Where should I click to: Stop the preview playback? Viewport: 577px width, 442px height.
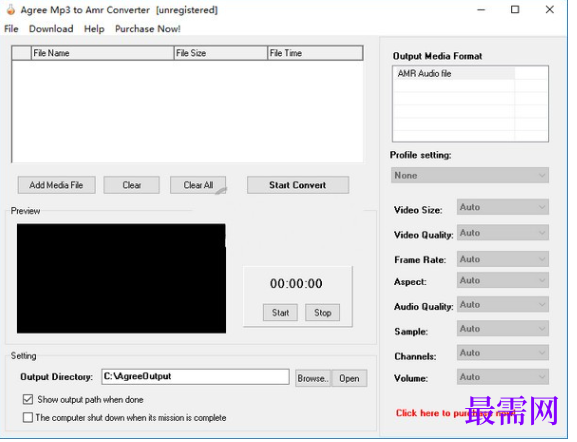(x=323, y=313)
